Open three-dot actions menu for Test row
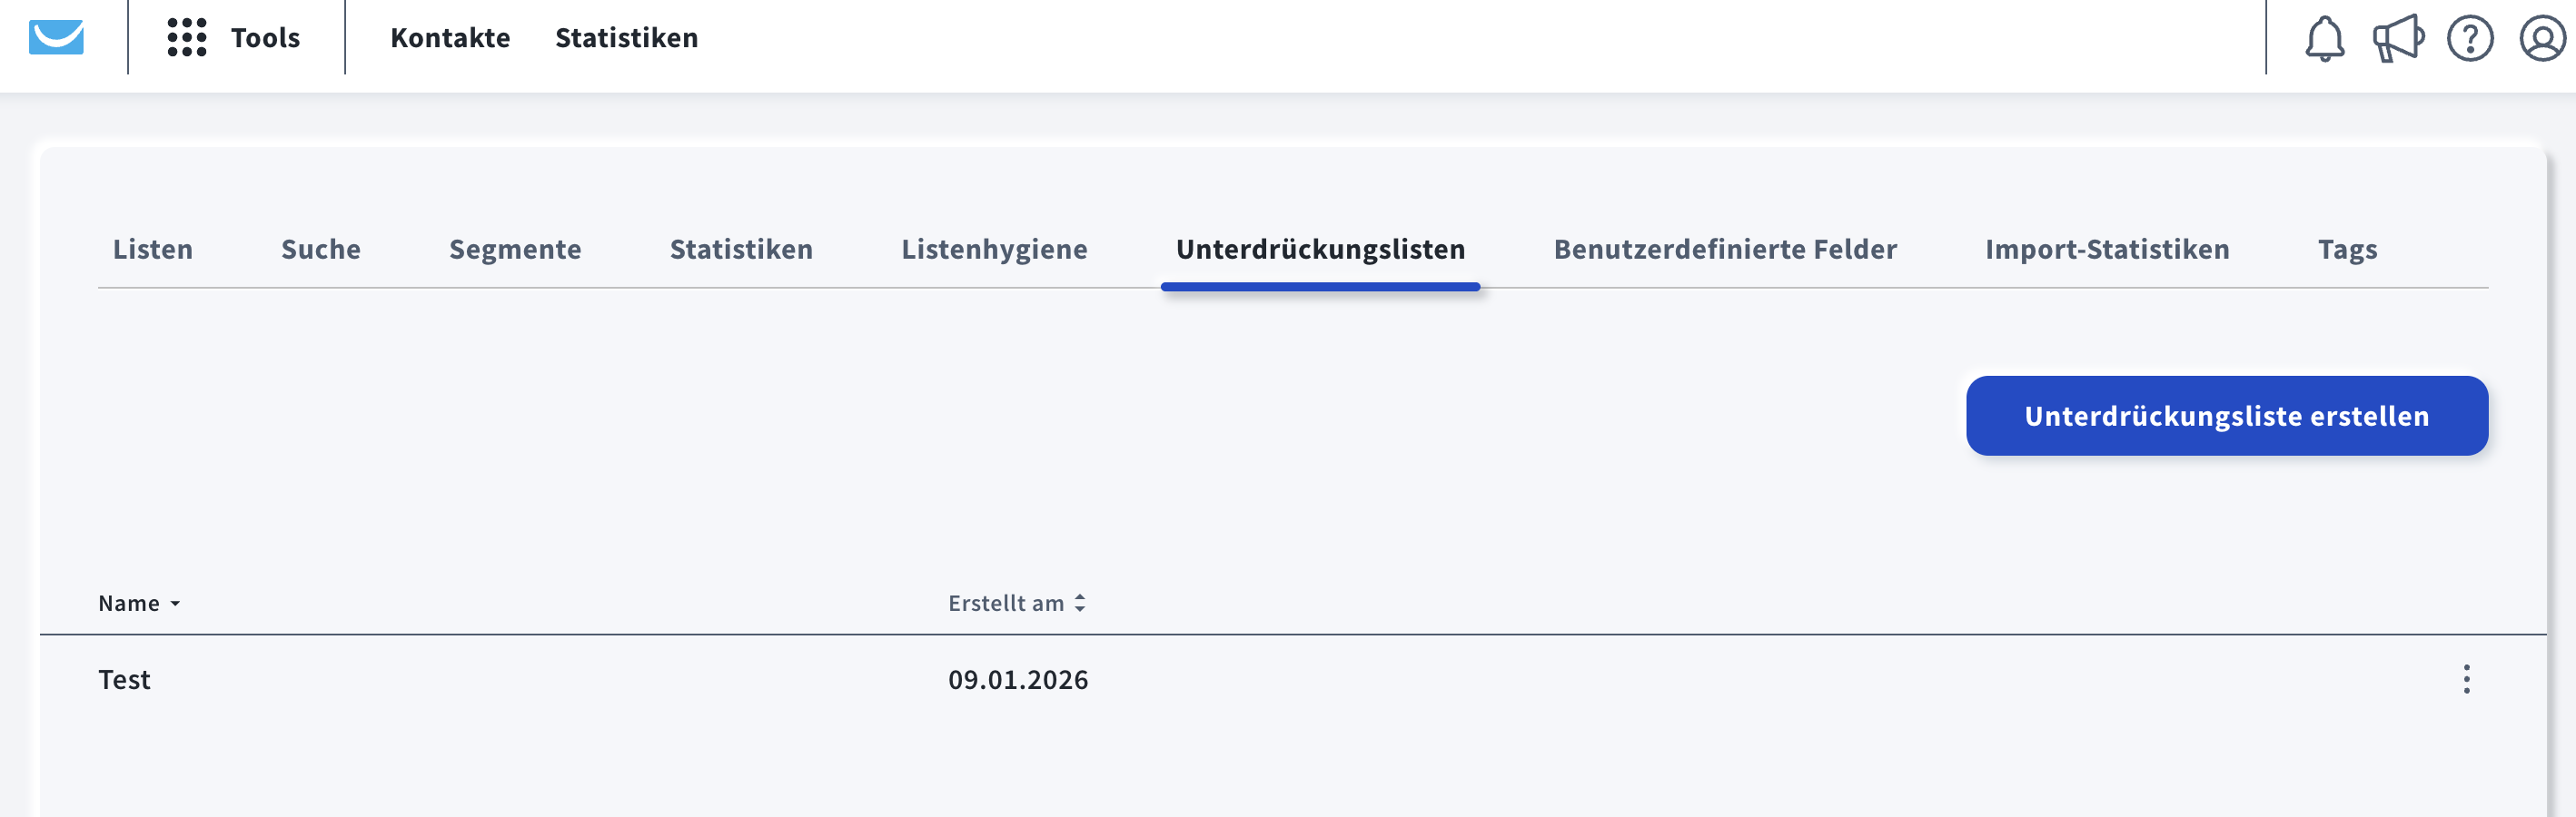The image size is (2576, 817). click(2466, 679)
